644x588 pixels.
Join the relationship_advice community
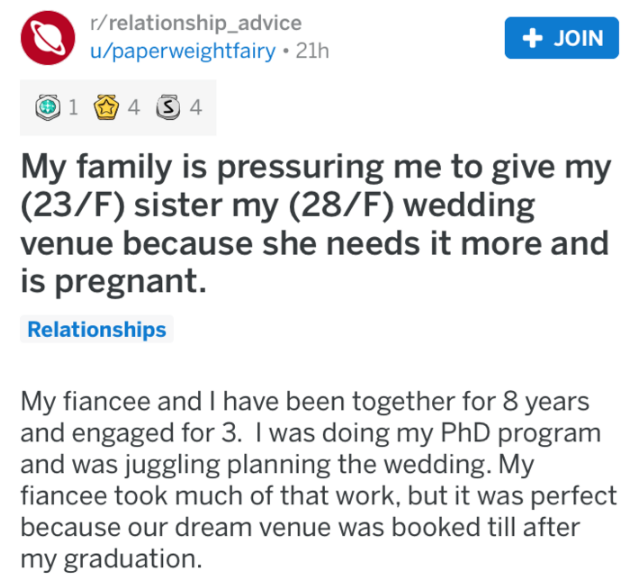click(x=564, y=38)
